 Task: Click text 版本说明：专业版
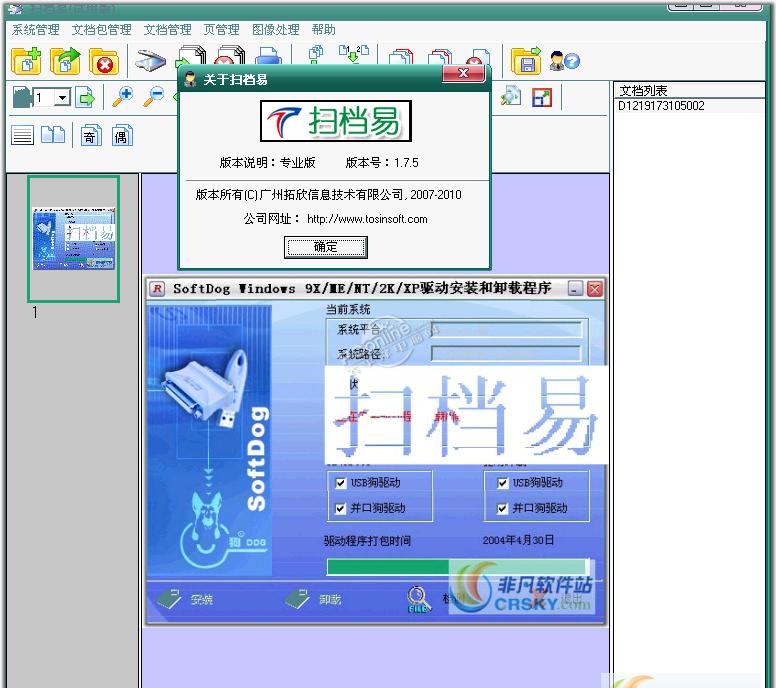(267, 162)
